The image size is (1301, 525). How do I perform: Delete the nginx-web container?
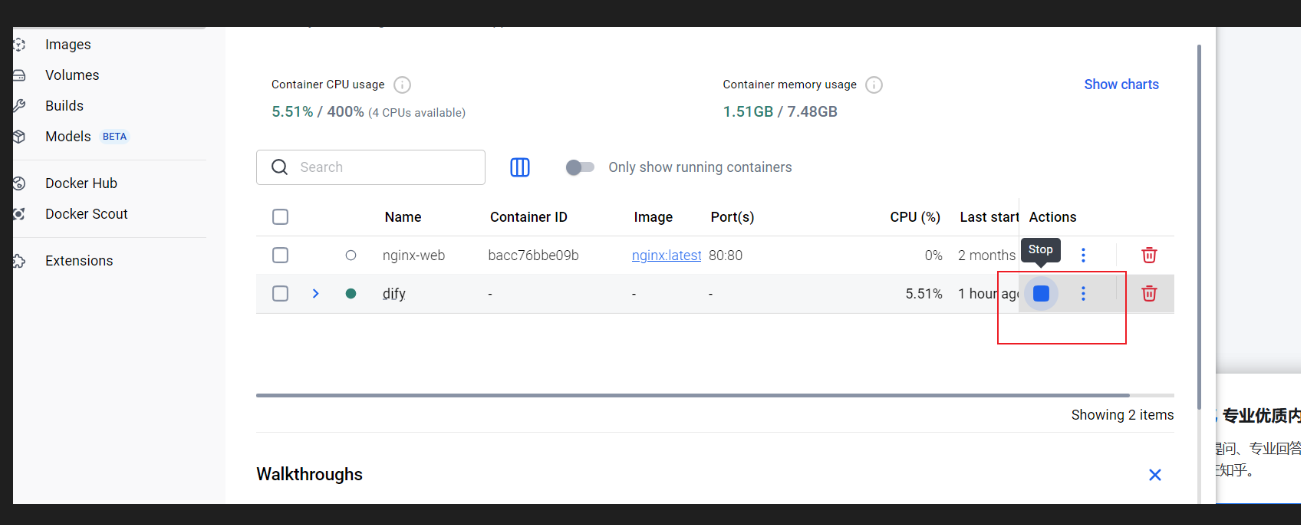pos(1149,255)
